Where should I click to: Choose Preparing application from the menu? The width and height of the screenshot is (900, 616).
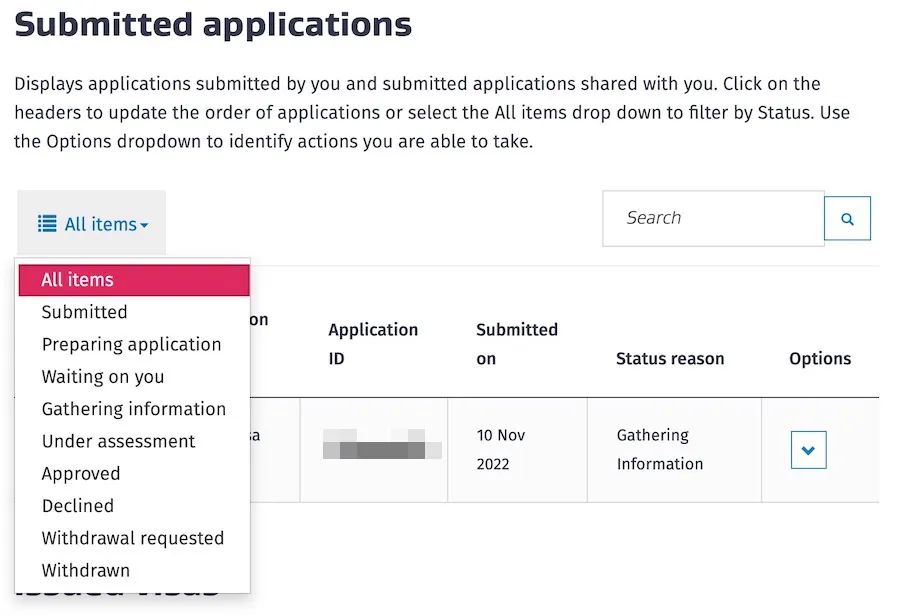point(131,344)
